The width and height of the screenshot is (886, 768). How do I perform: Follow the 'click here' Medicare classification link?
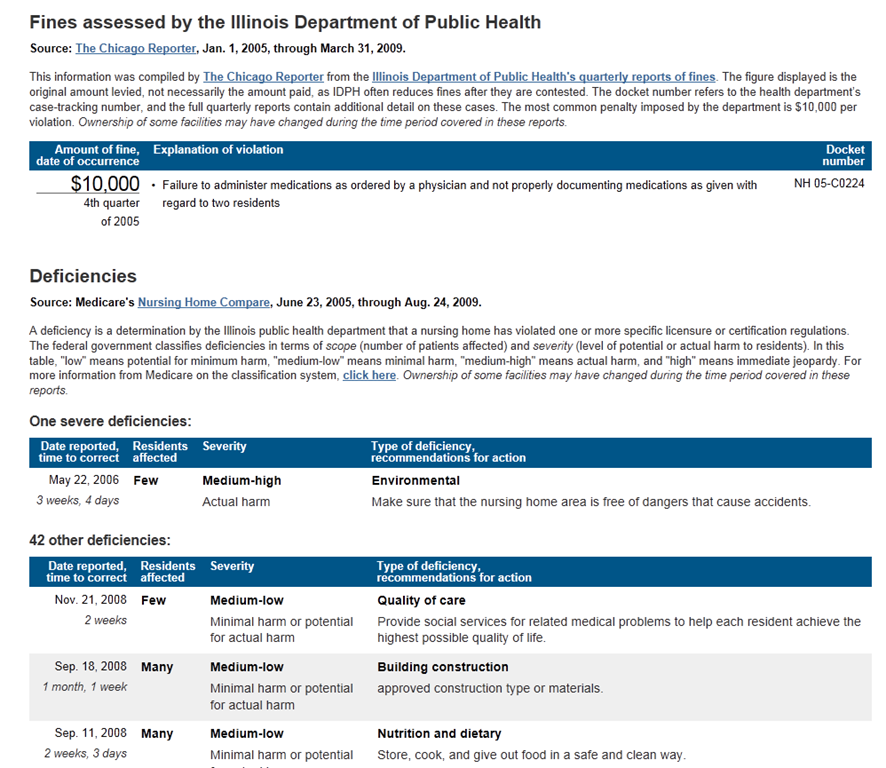coord(370,375)
